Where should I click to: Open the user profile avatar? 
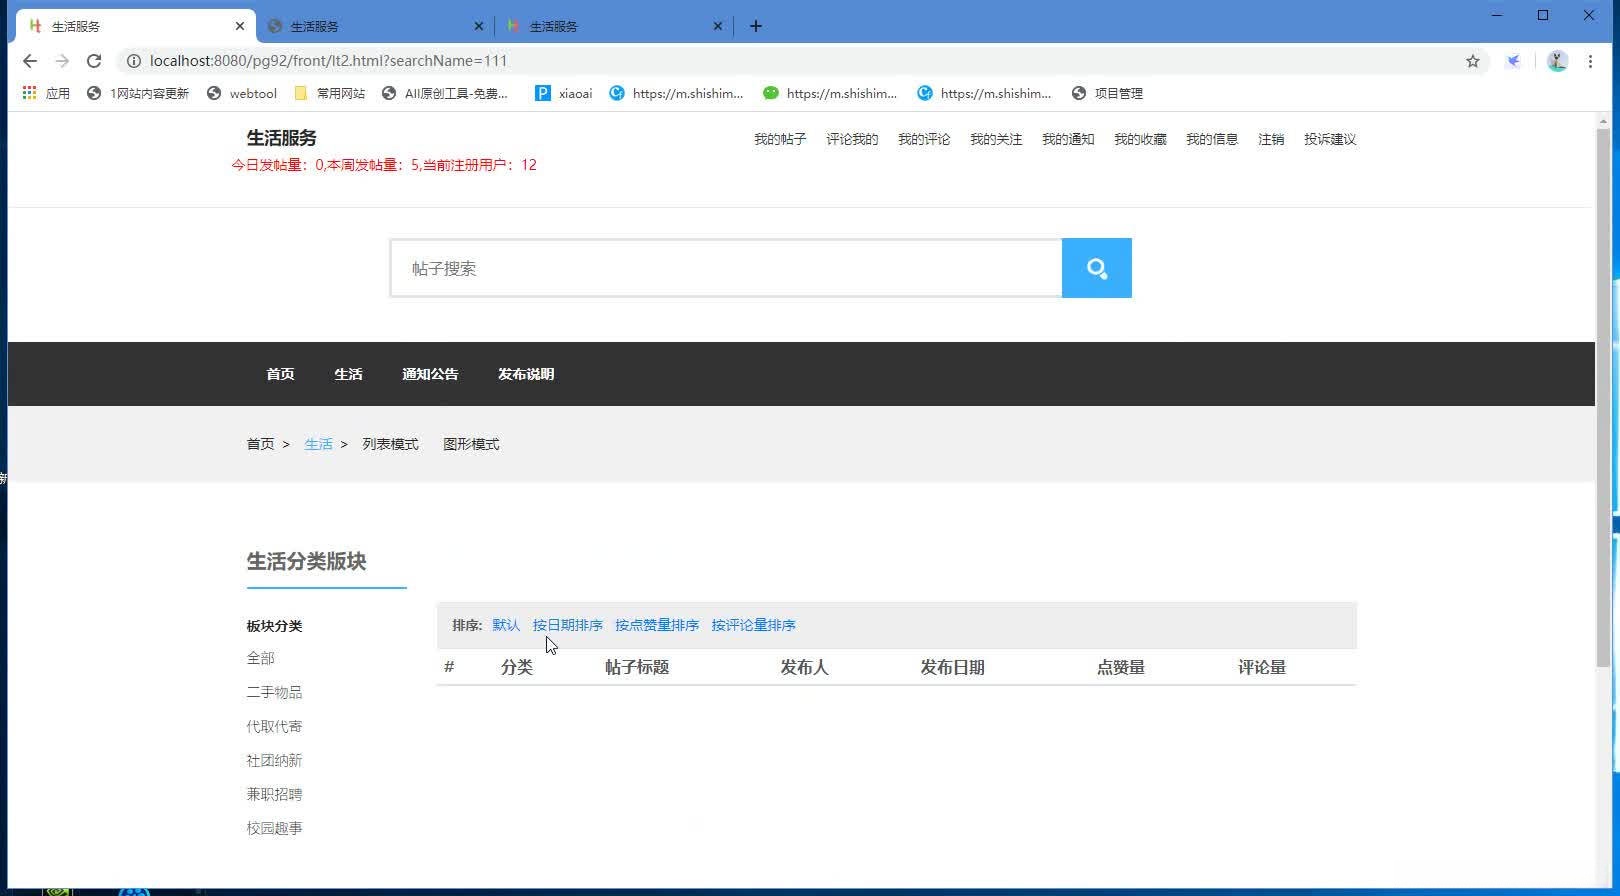[x=1557, y=61]
